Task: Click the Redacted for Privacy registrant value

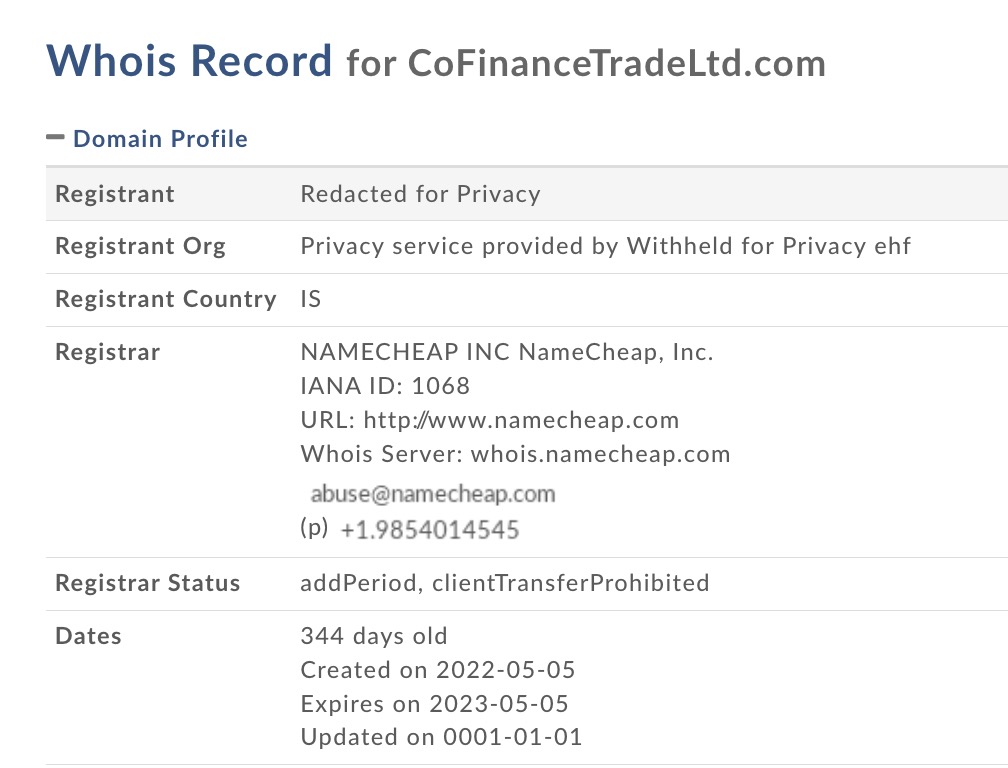Action: pyautogui.click(x=420, y=194)
